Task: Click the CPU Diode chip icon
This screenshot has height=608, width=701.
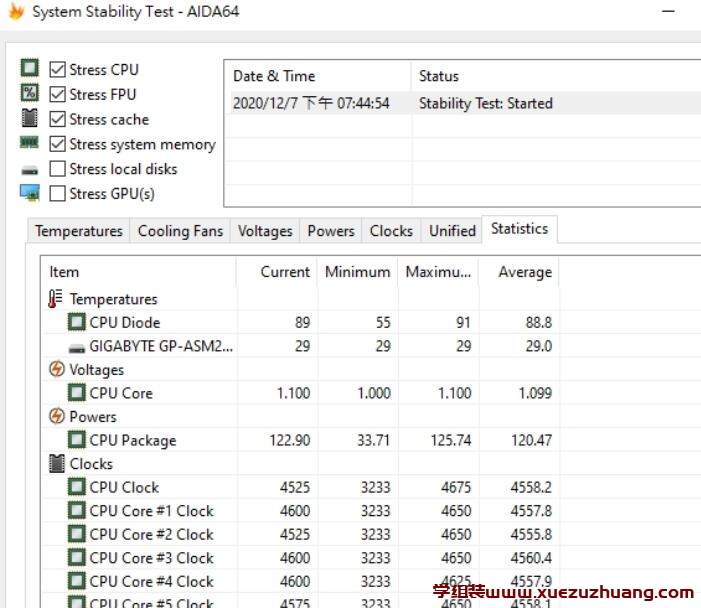Action: pyautogui.click(x=76, y=322)
